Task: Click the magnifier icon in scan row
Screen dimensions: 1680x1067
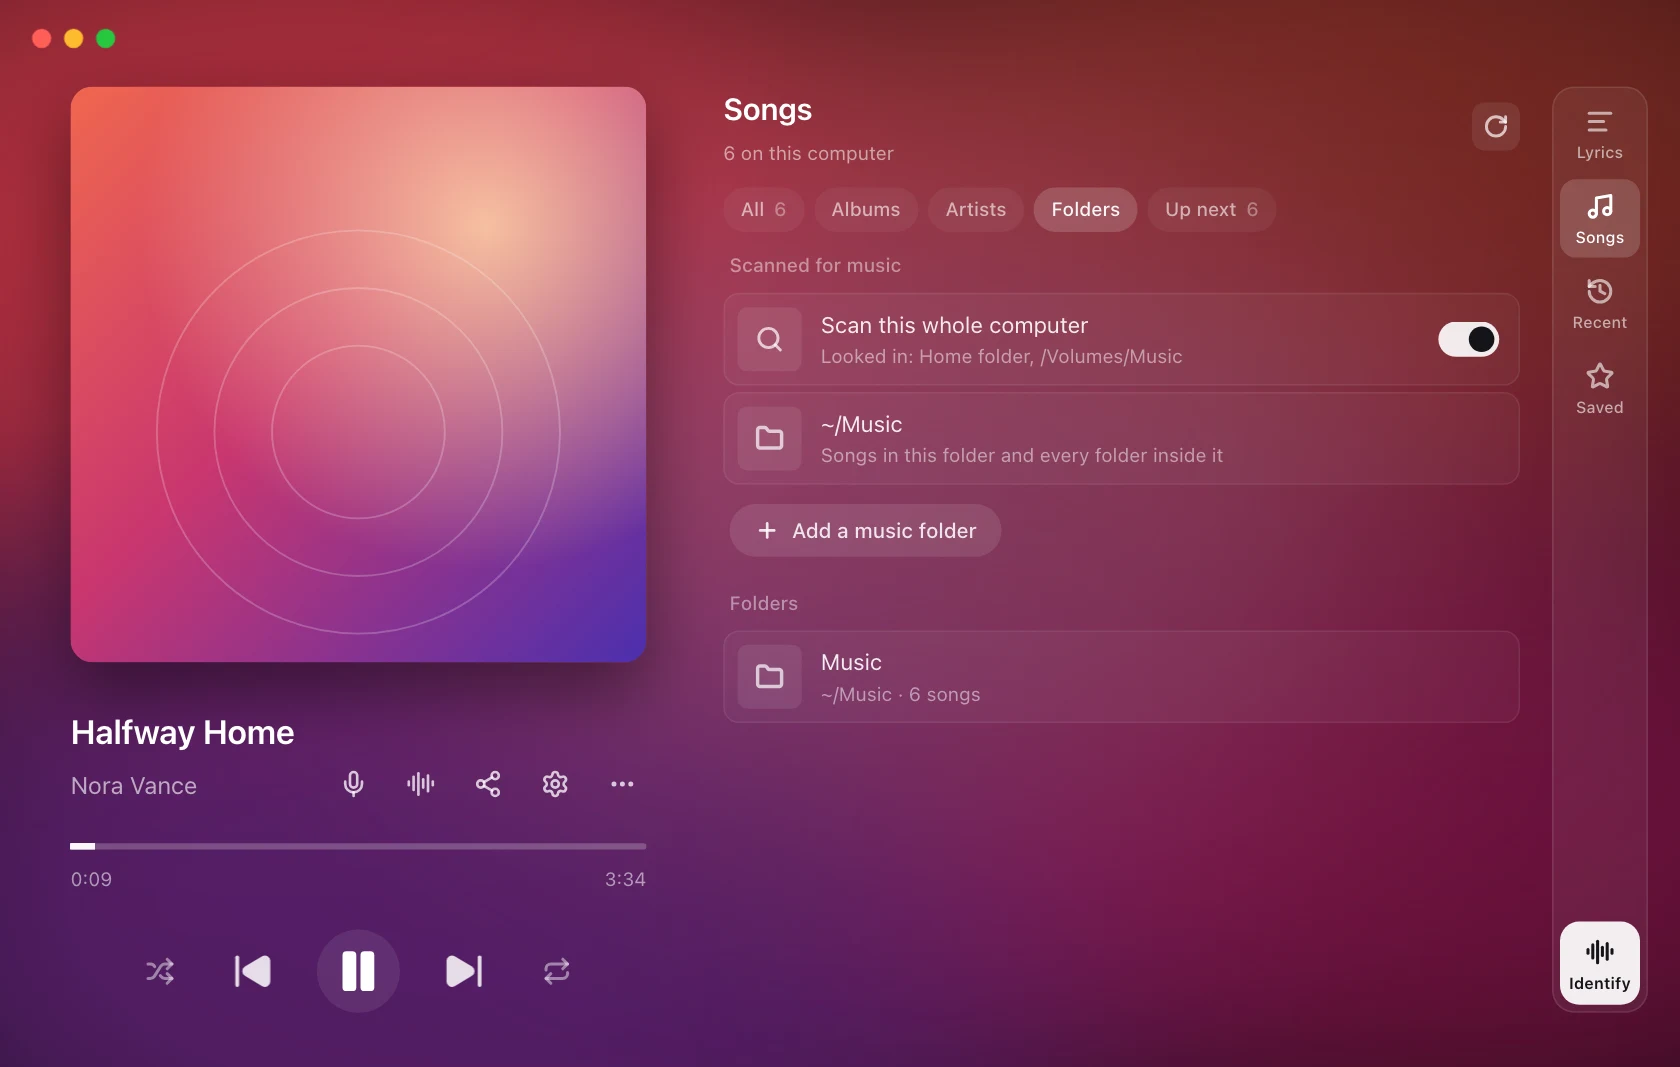Action: 769,340
